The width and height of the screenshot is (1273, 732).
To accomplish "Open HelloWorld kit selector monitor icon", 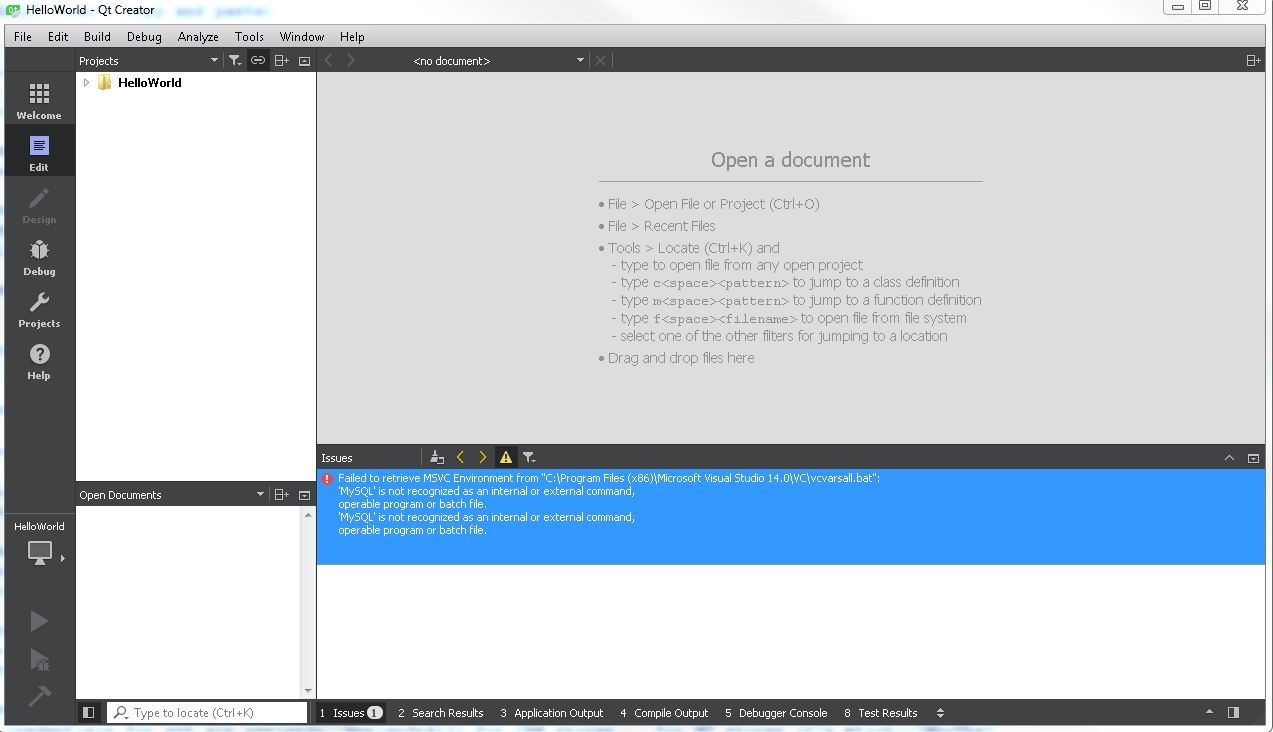I will coord(39,552).
